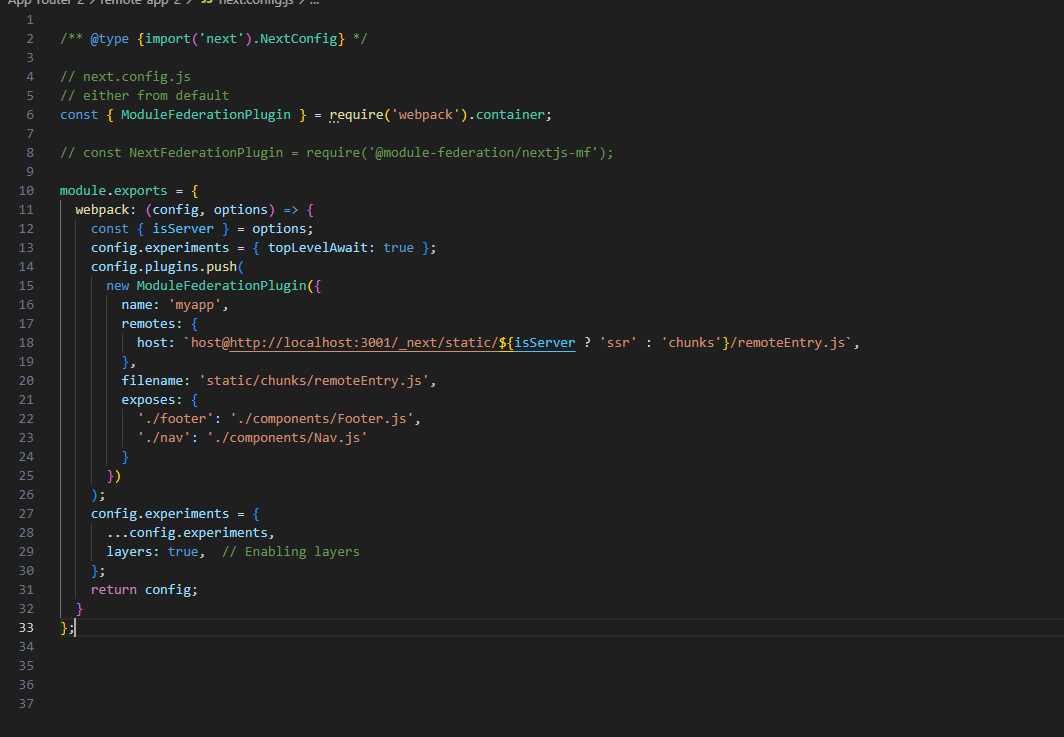This screenshot has height=737, width=1064.
Task: Click the 'return' keyword on line 31
Action: [113, 590]
